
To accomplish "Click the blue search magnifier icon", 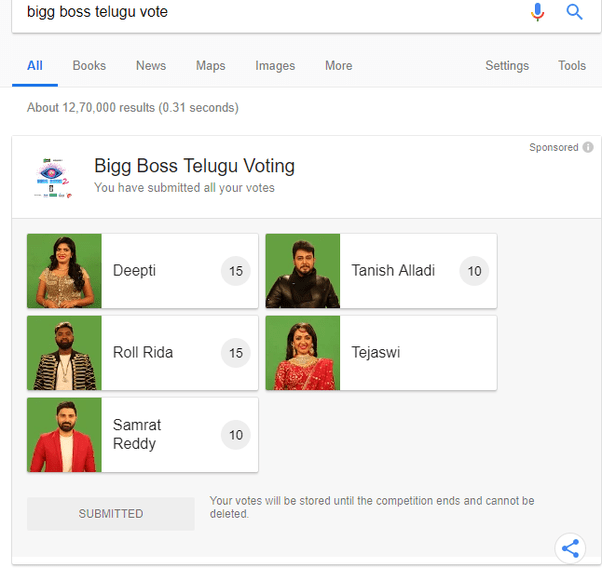I will [574, 12].
